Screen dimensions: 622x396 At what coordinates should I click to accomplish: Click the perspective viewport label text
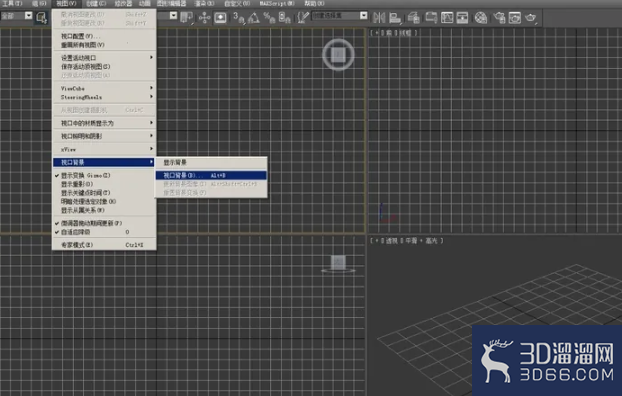pyautogui.click(x=407, y=240)
